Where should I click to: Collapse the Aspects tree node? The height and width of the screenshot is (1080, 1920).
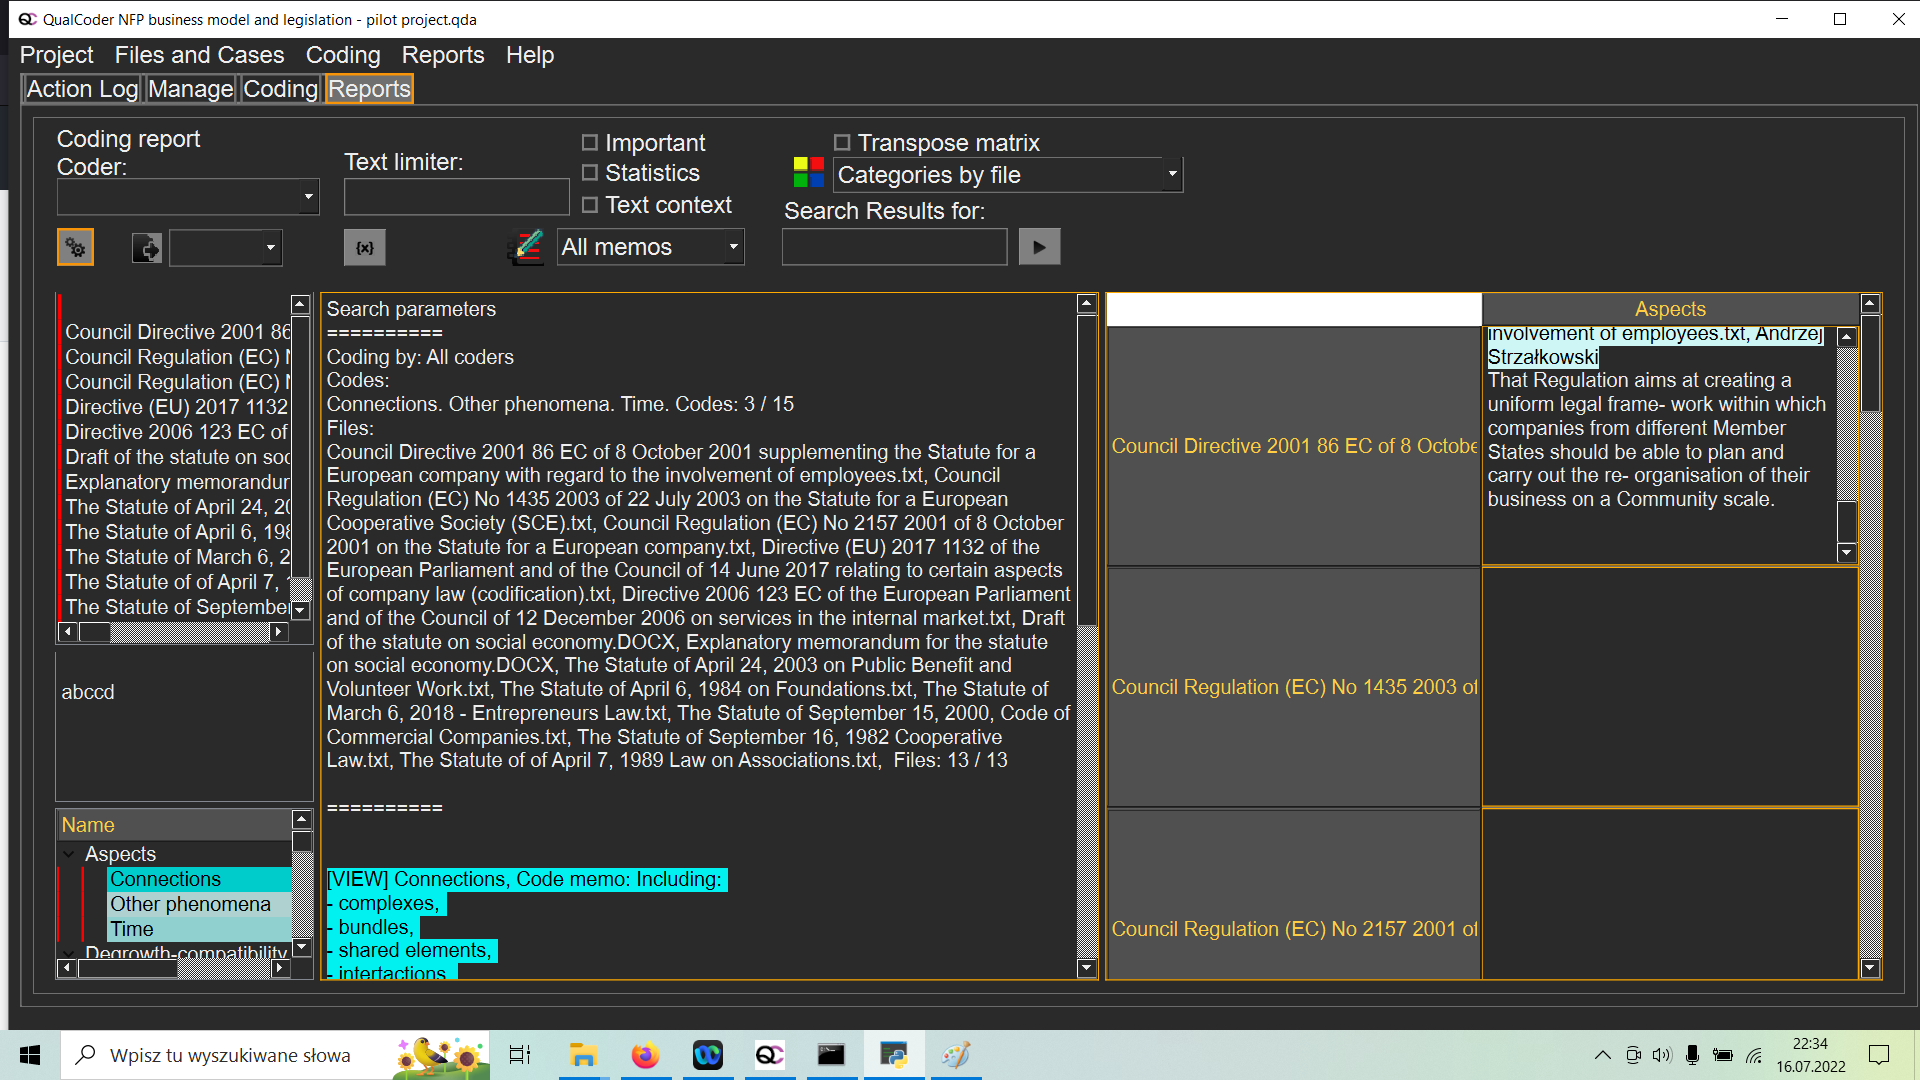[x=68, y=854]
